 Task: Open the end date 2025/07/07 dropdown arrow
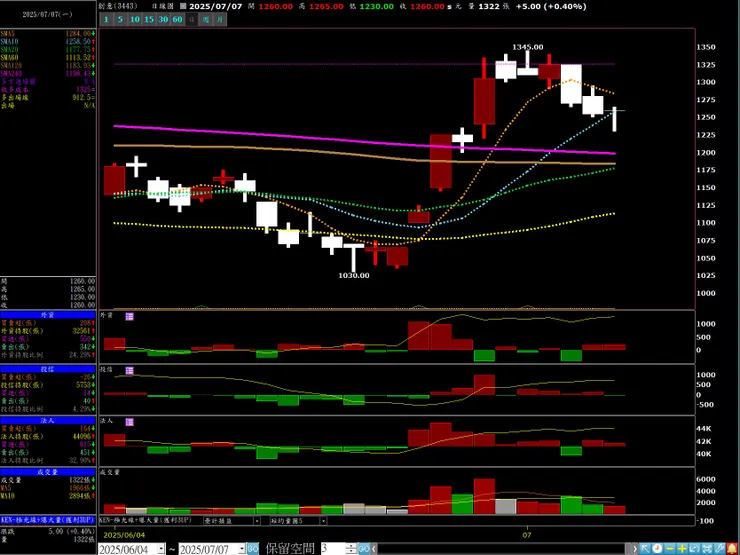click(243, 549)
